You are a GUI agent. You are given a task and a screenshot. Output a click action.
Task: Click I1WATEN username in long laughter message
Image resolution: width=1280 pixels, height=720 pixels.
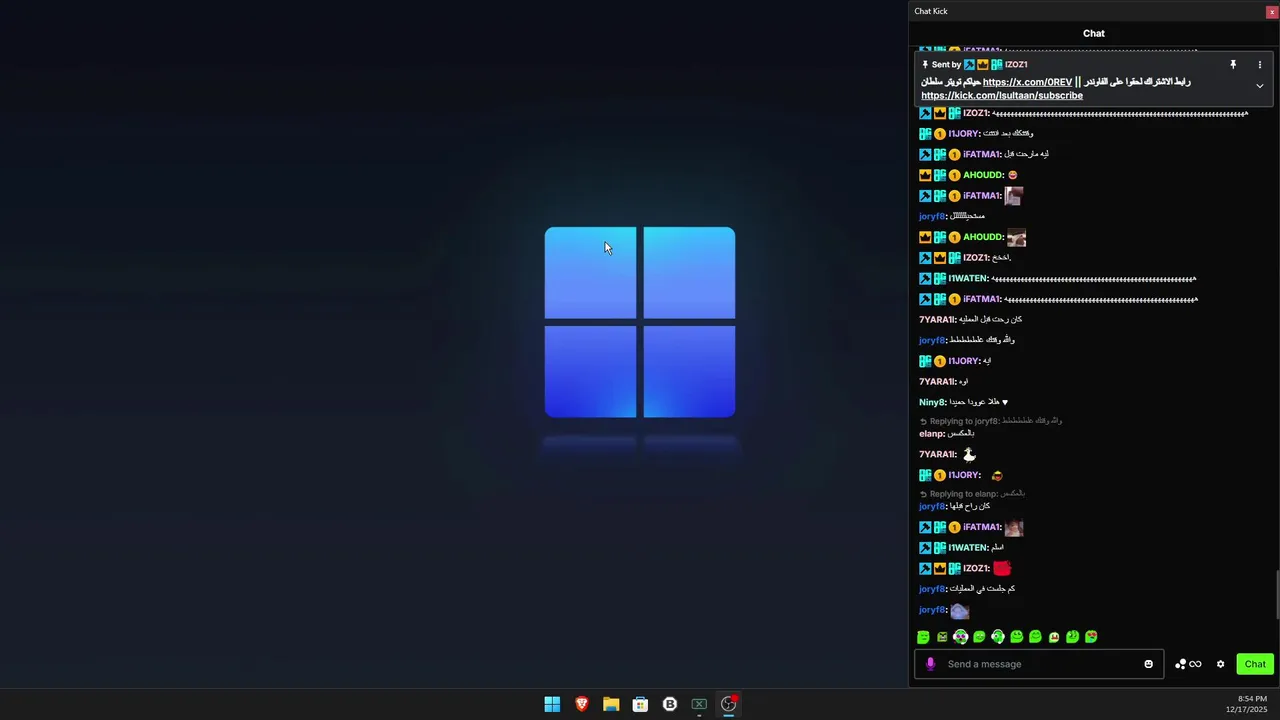(x=968, y=278)
